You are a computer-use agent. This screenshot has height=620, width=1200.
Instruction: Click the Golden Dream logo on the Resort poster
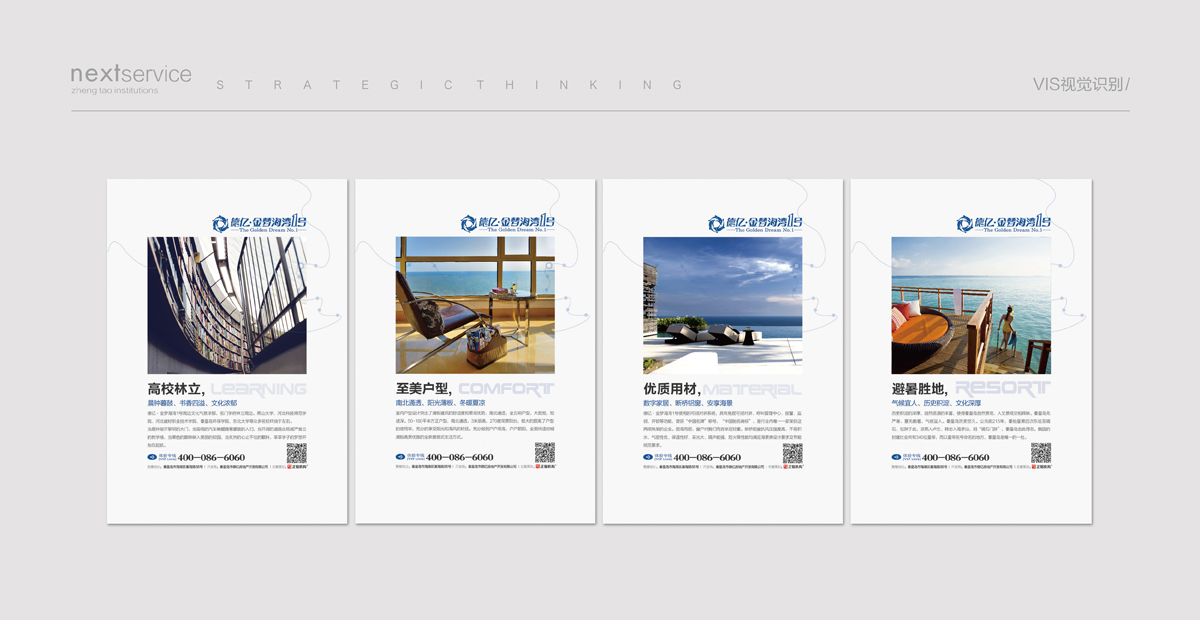click(1003, 223)
